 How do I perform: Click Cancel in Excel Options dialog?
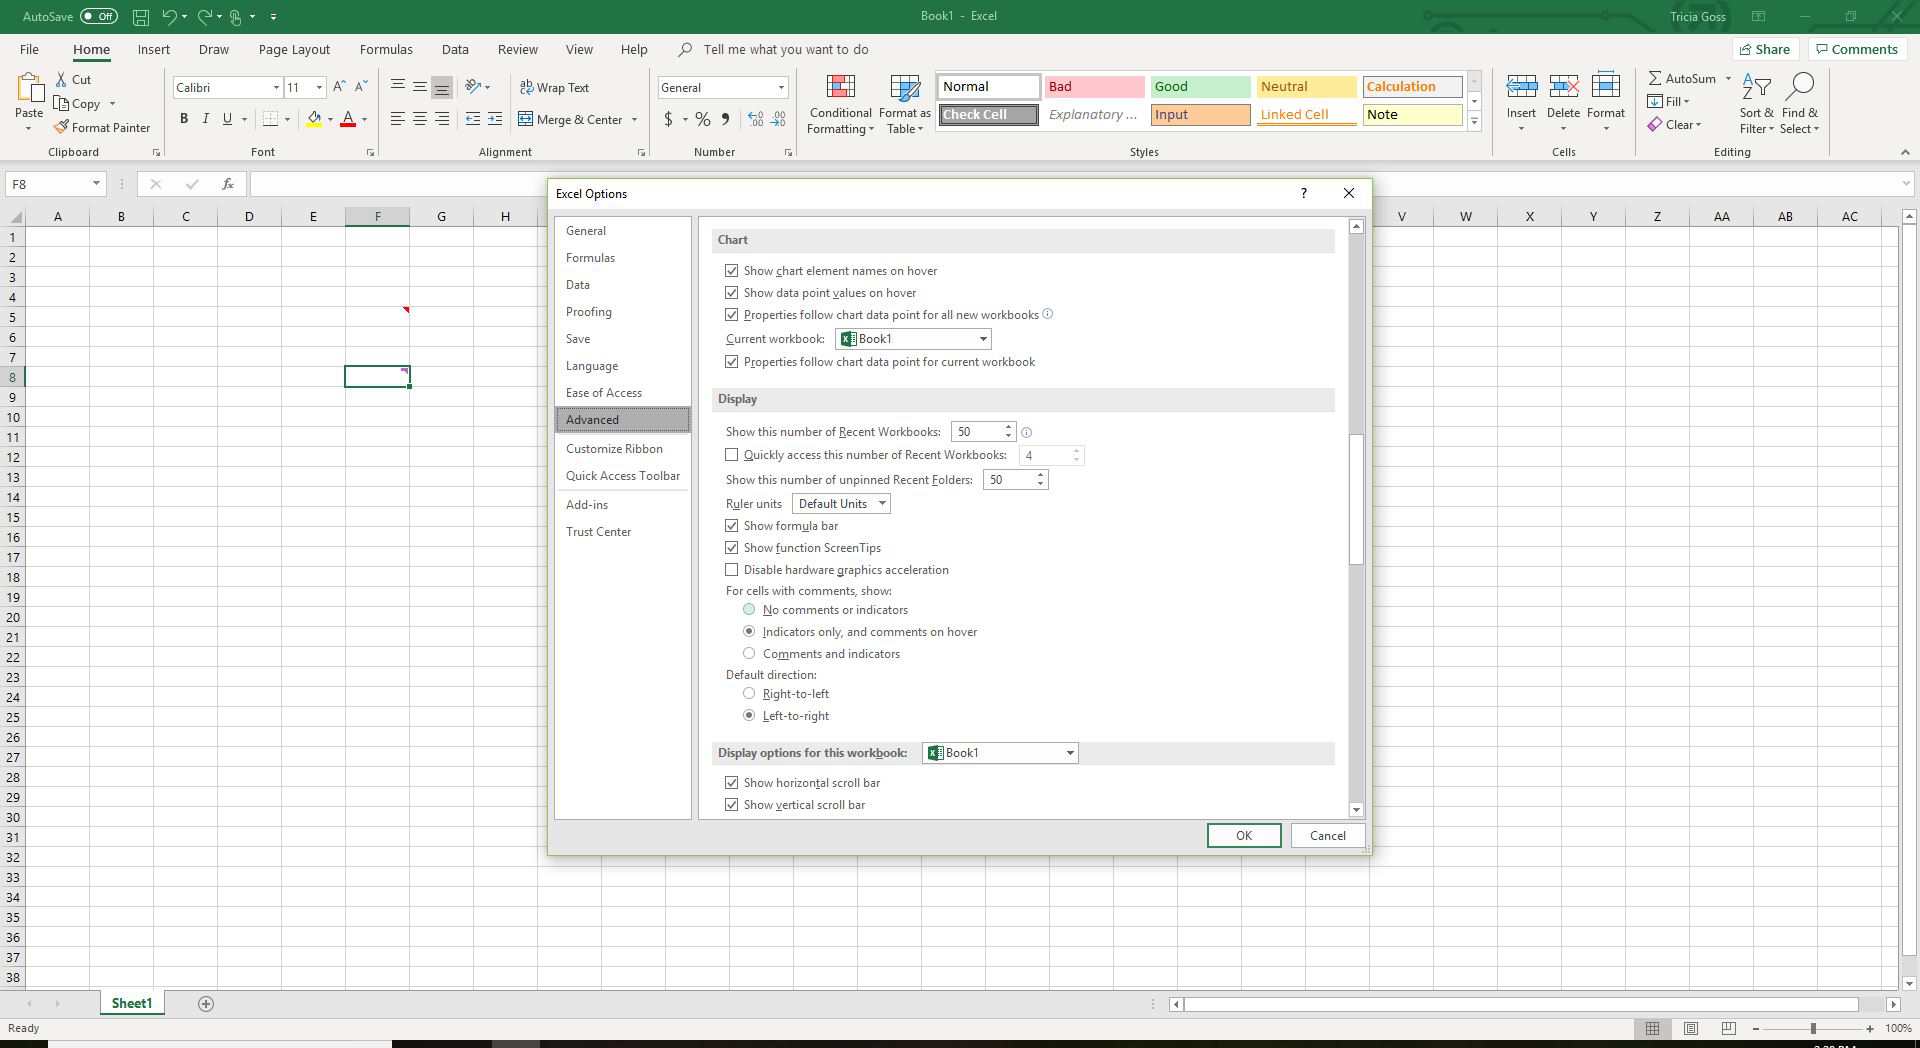(1328, 836)
